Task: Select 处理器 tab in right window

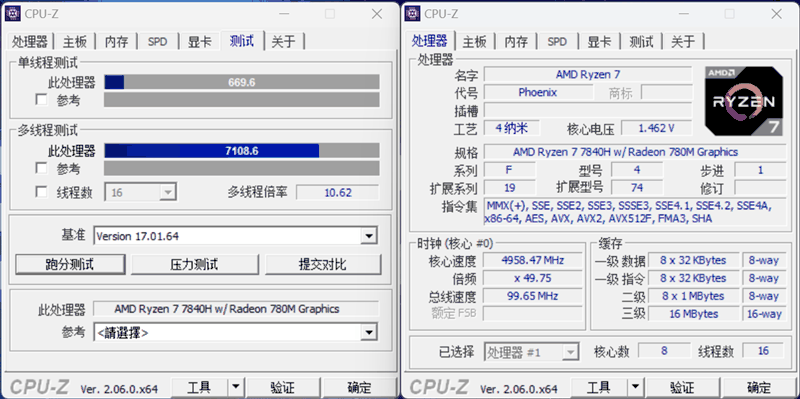Action: [x=430, y=41]
